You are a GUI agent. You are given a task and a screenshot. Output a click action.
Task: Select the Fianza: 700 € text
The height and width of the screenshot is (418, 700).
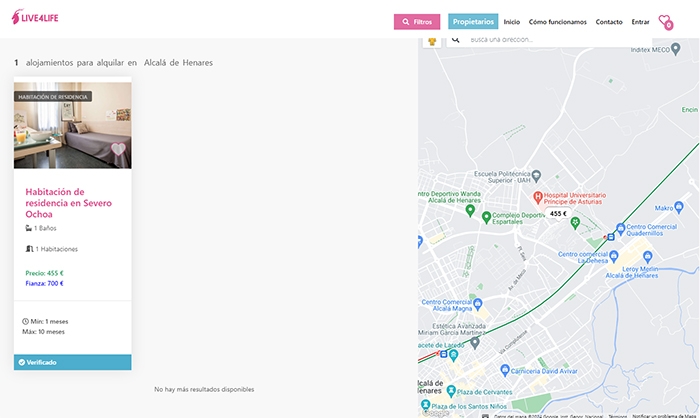click(44, 283)
